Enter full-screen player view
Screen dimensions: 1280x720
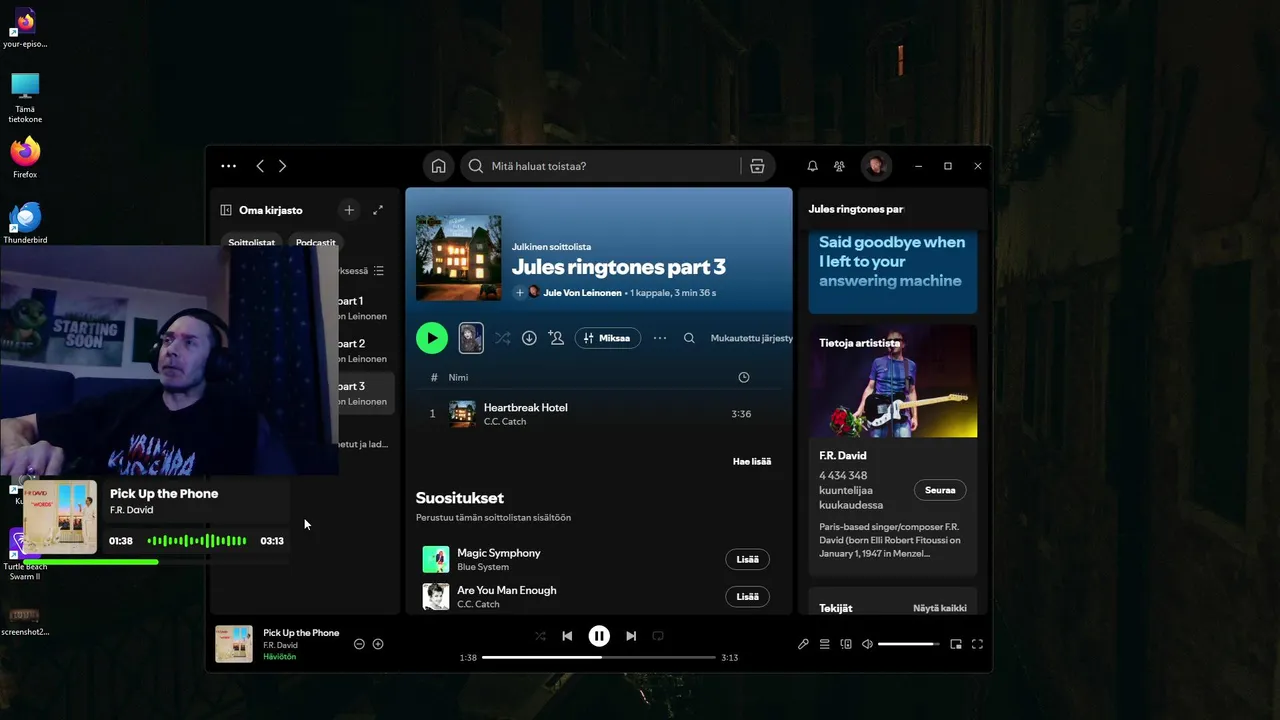[977, 644]
